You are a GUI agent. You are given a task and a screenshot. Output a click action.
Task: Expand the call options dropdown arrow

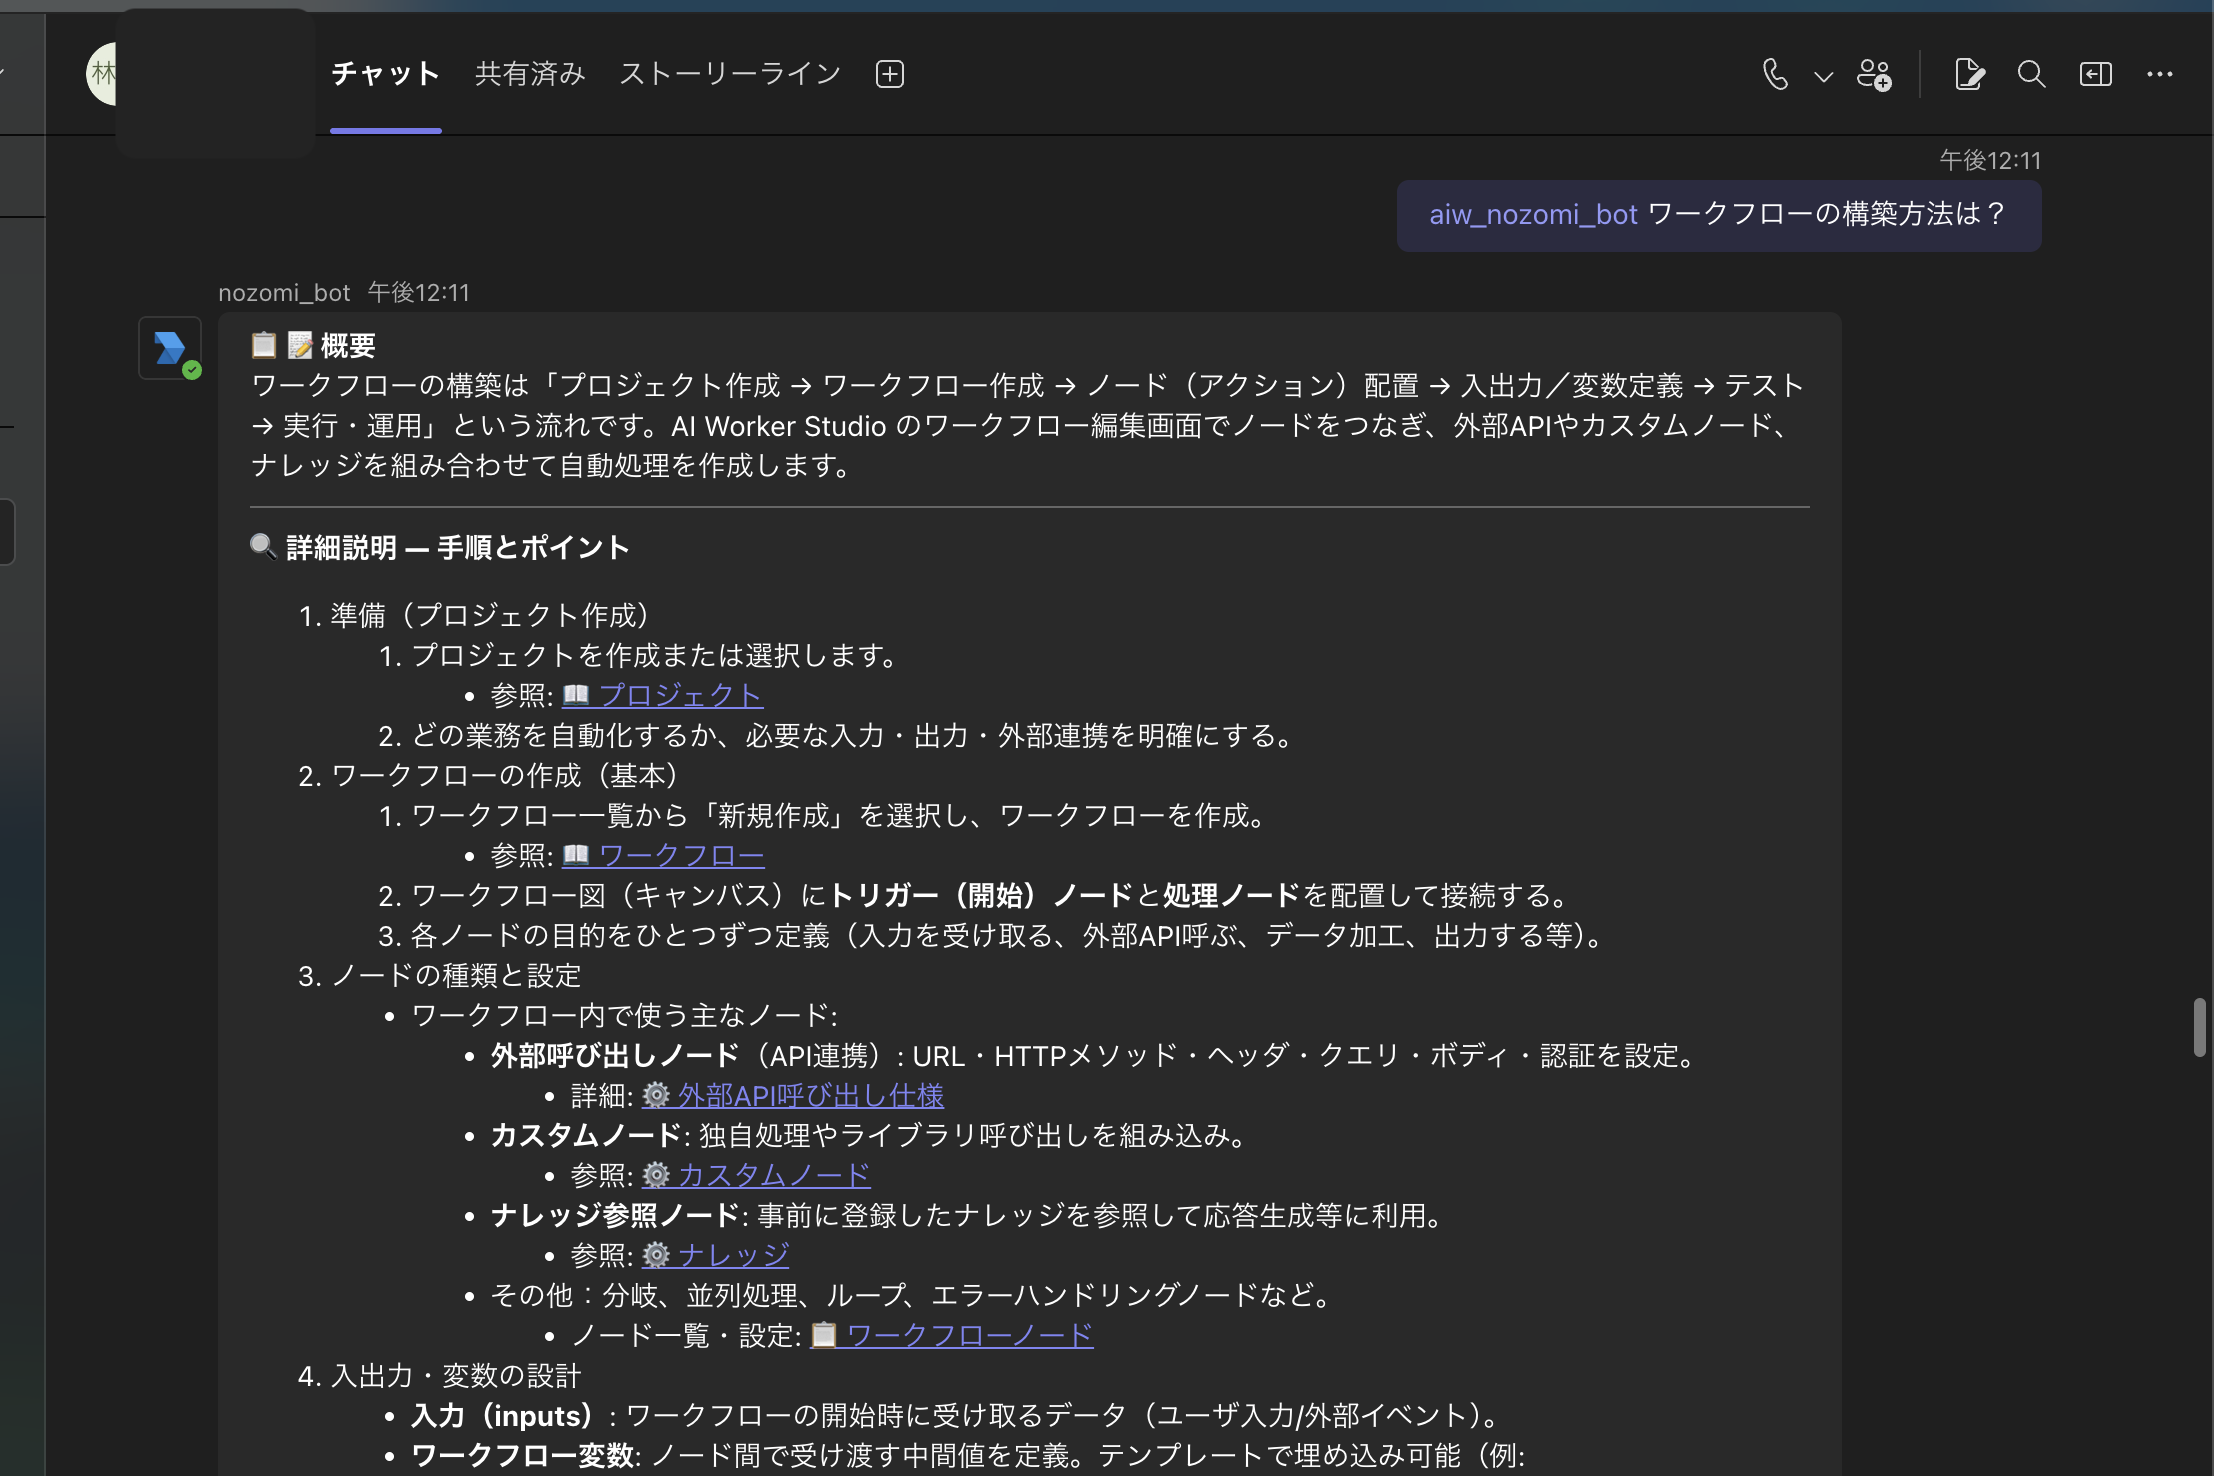pyautogui.click(x=1823, y=76)
